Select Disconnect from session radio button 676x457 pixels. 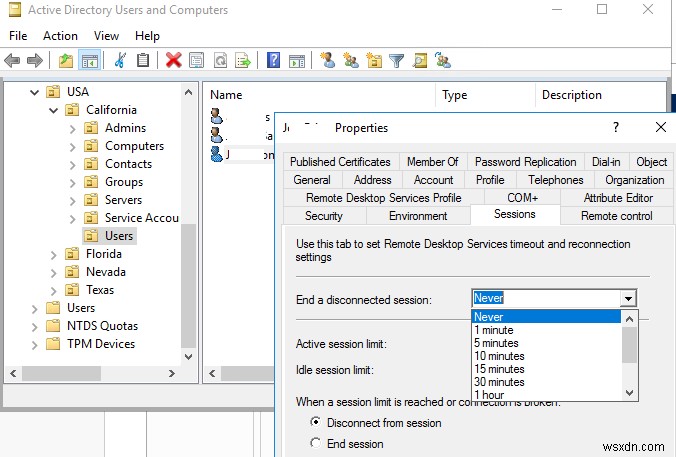tap(316, 422)
